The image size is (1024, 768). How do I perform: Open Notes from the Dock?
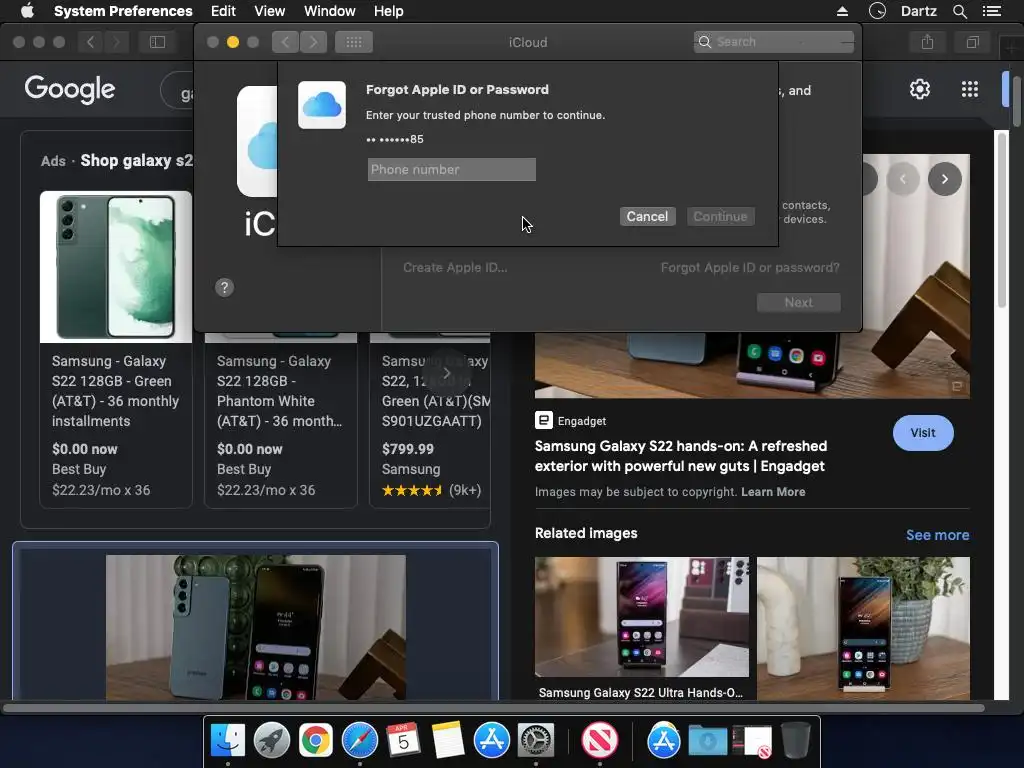tap(447, 741)
